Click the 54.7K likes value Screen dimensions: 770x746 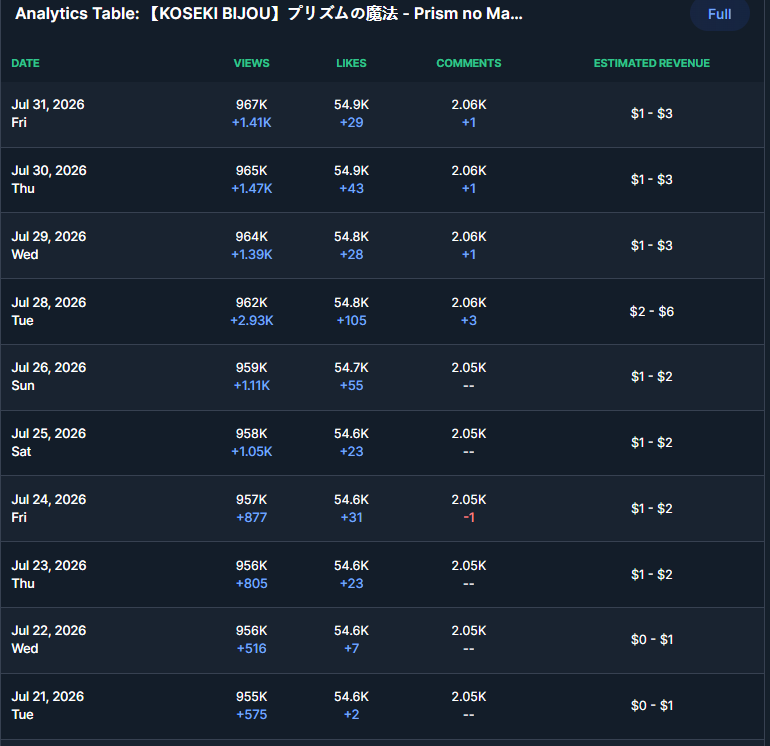352,367
